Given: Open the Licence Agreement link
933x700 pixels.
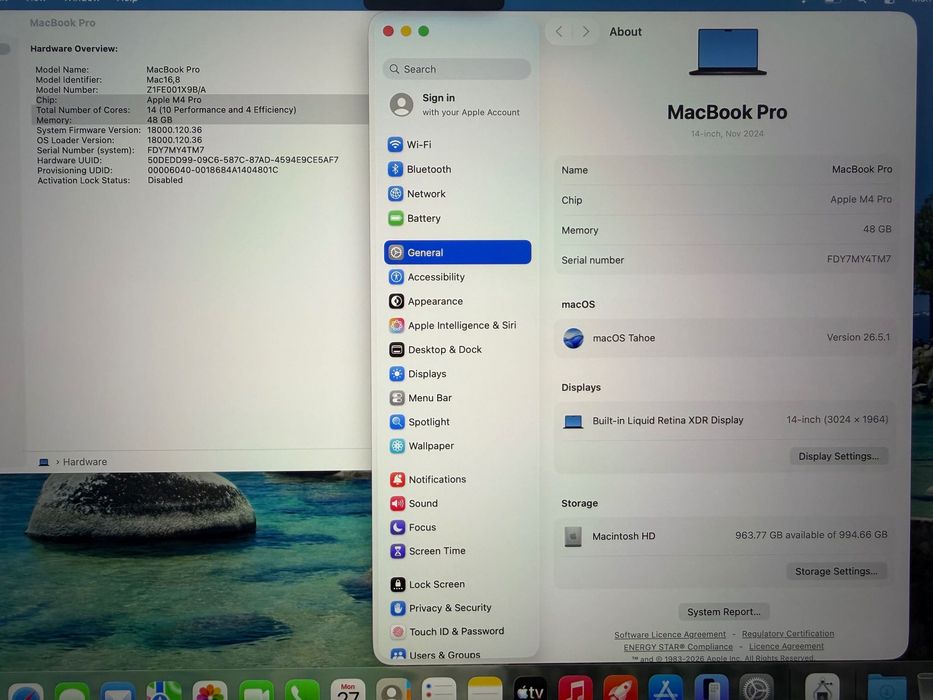Looking at the screenshot, I should (786, 646).
